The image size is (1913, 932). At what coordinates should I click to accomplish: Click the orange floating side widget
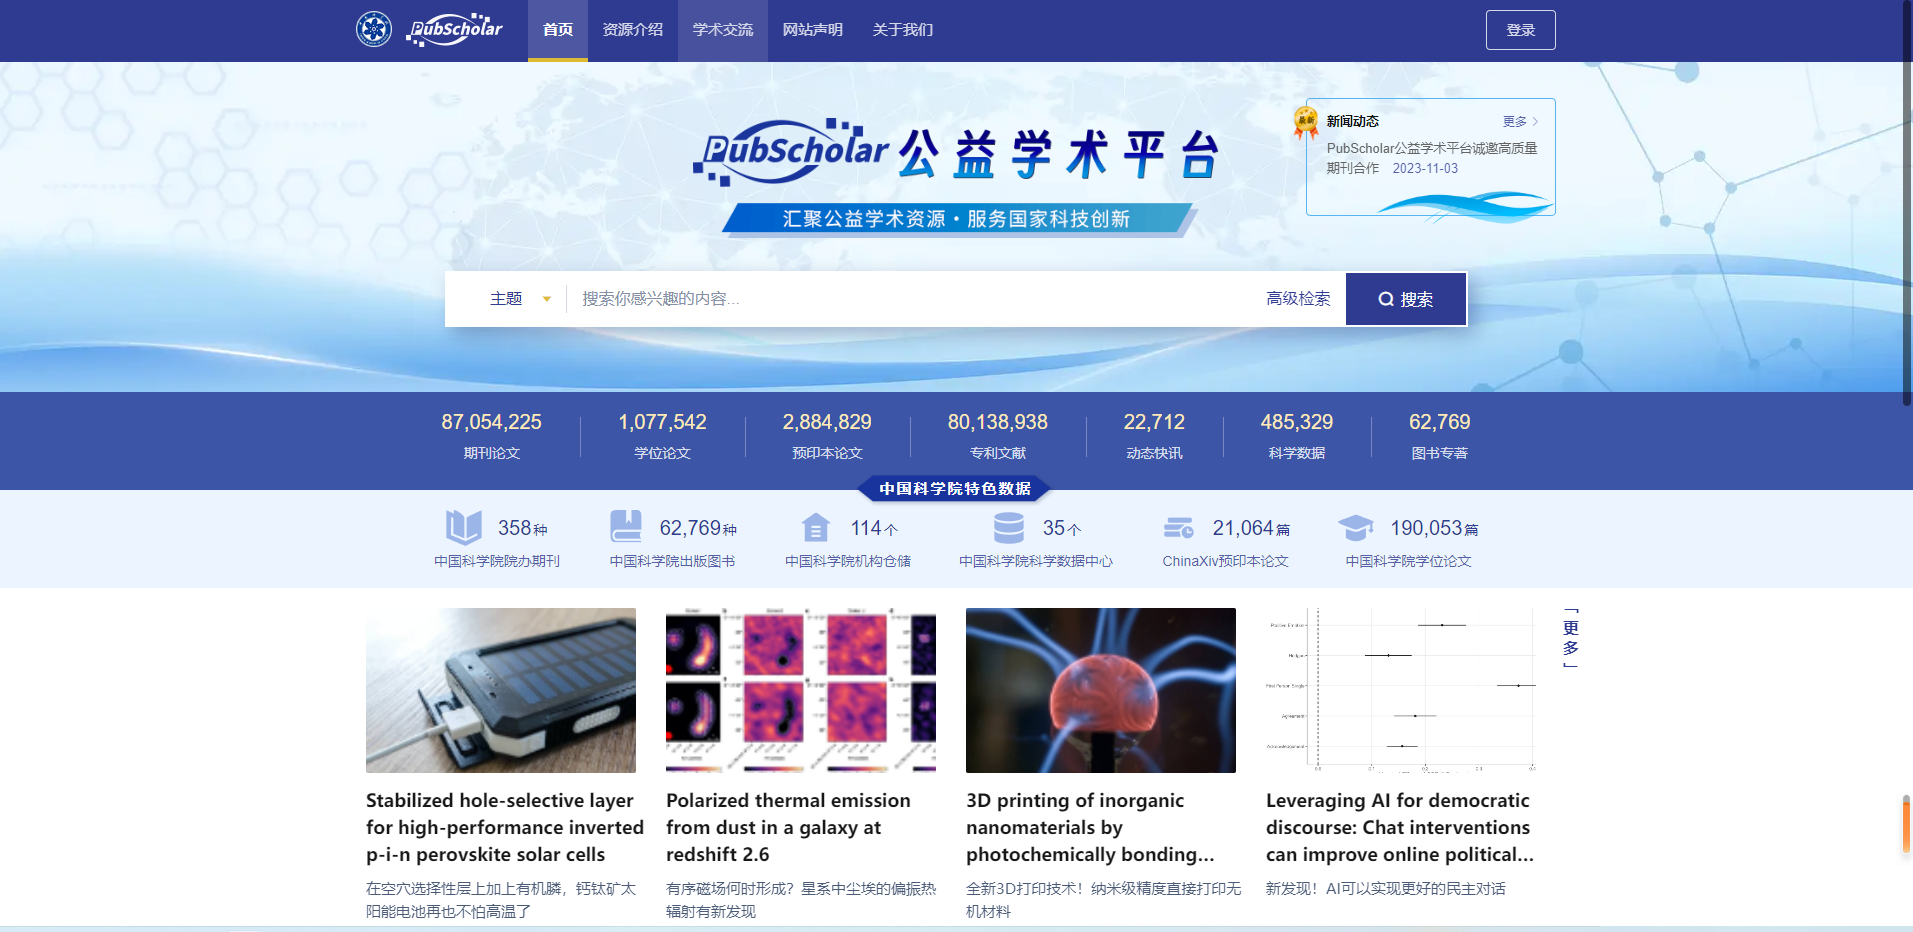[1907, 824]
